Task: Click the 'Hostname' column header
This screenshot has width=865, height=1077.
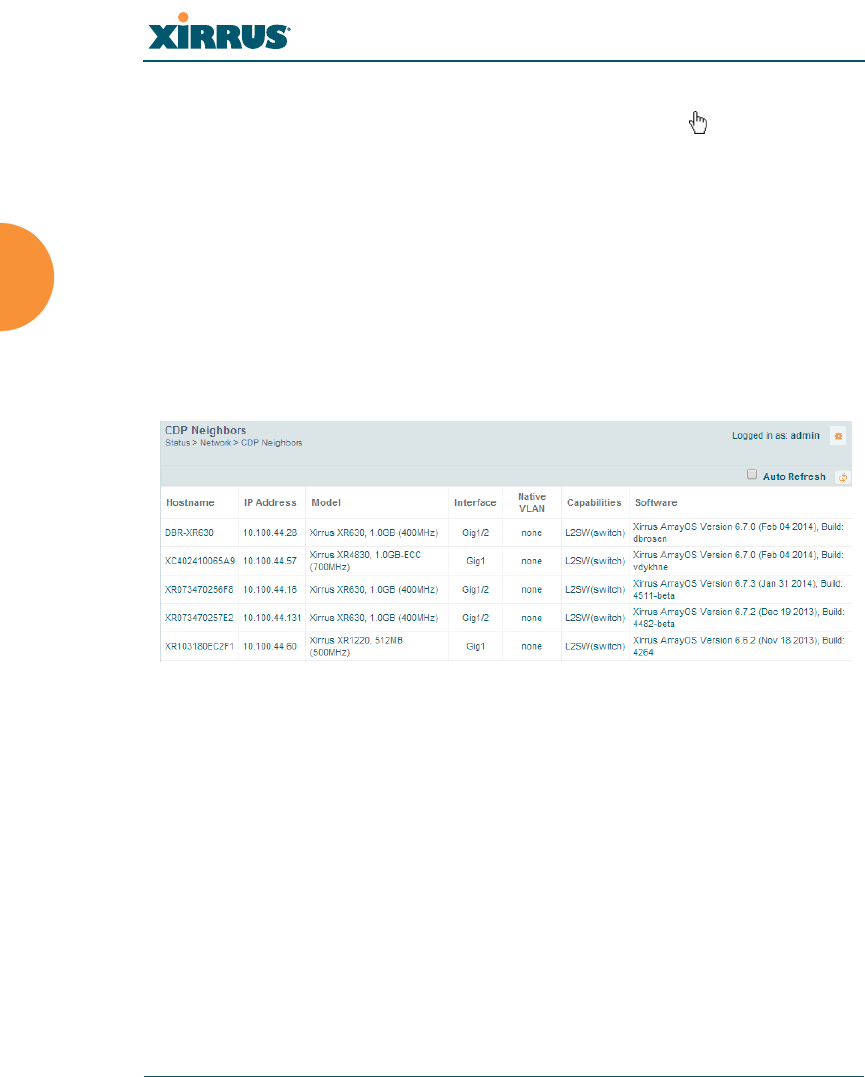Action: (190, 503)
